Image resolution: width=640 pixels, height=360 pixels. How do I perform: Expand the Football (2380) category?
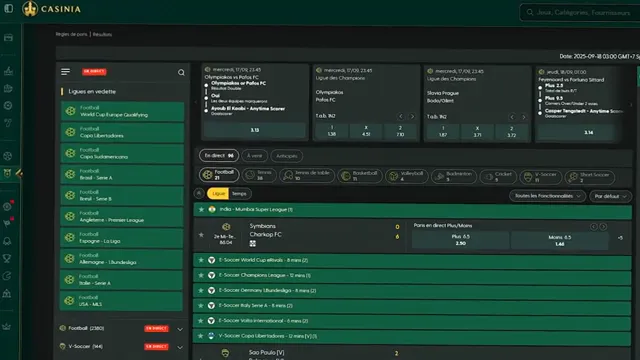[x=180, y=329]
